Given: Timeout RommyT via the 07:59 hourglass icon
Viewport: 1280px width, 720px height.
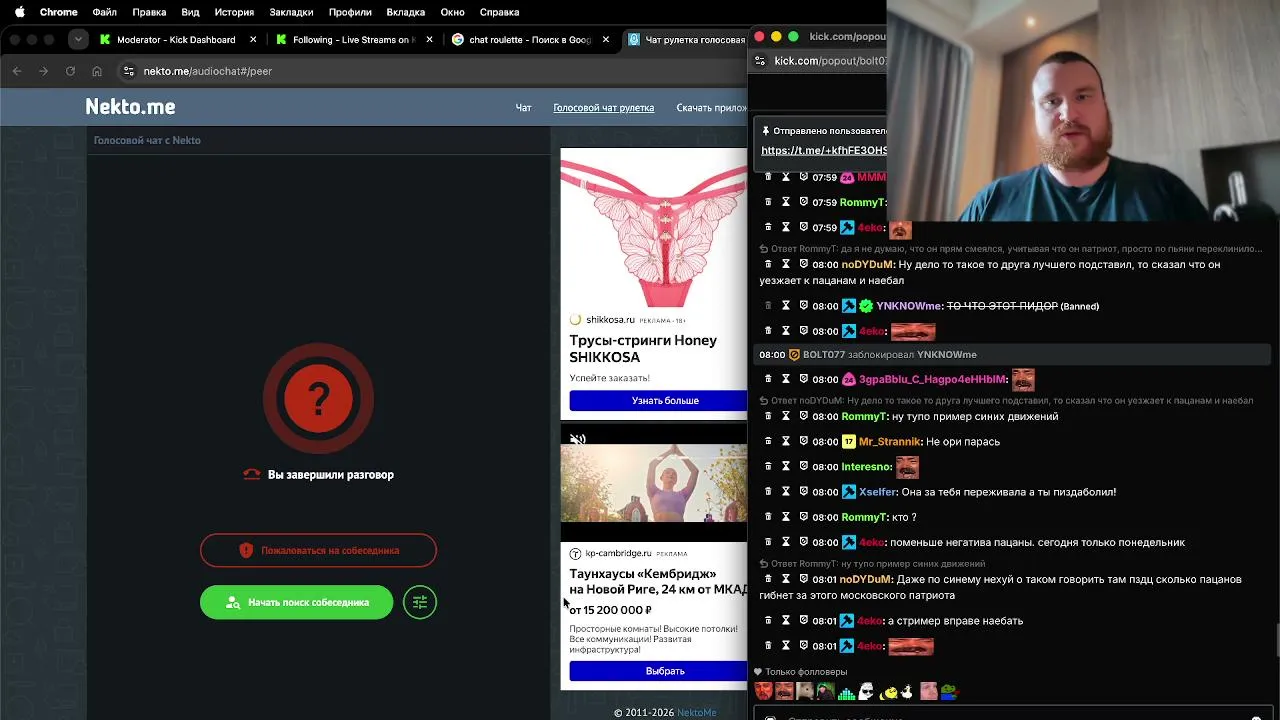Looking at the screenshot, I should (786, 202).
